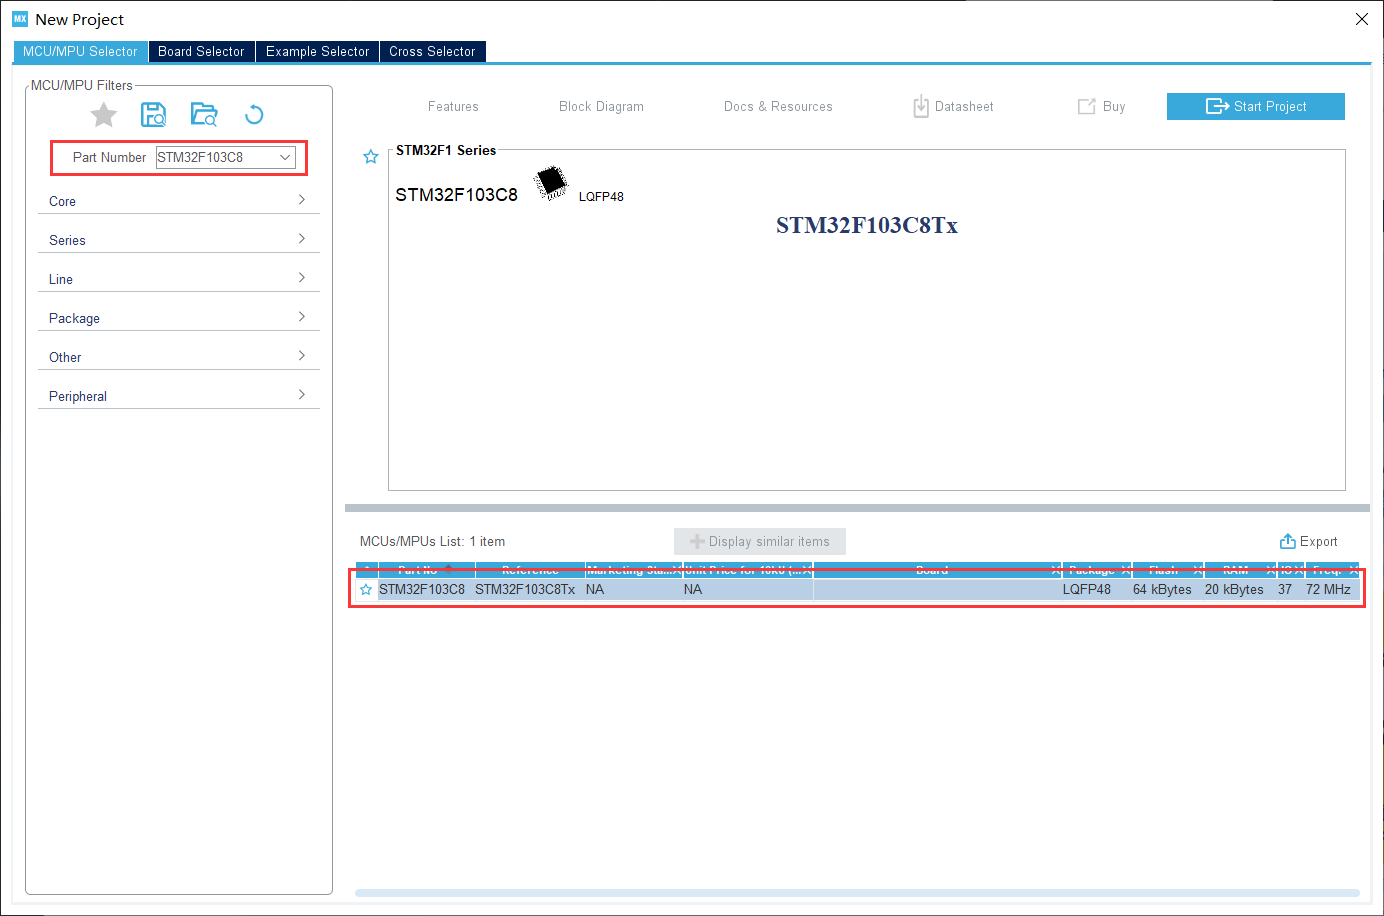Switch to the MCU/MPU Selector tab
This screenshot has width=1384, height=916.
(80, 52)
